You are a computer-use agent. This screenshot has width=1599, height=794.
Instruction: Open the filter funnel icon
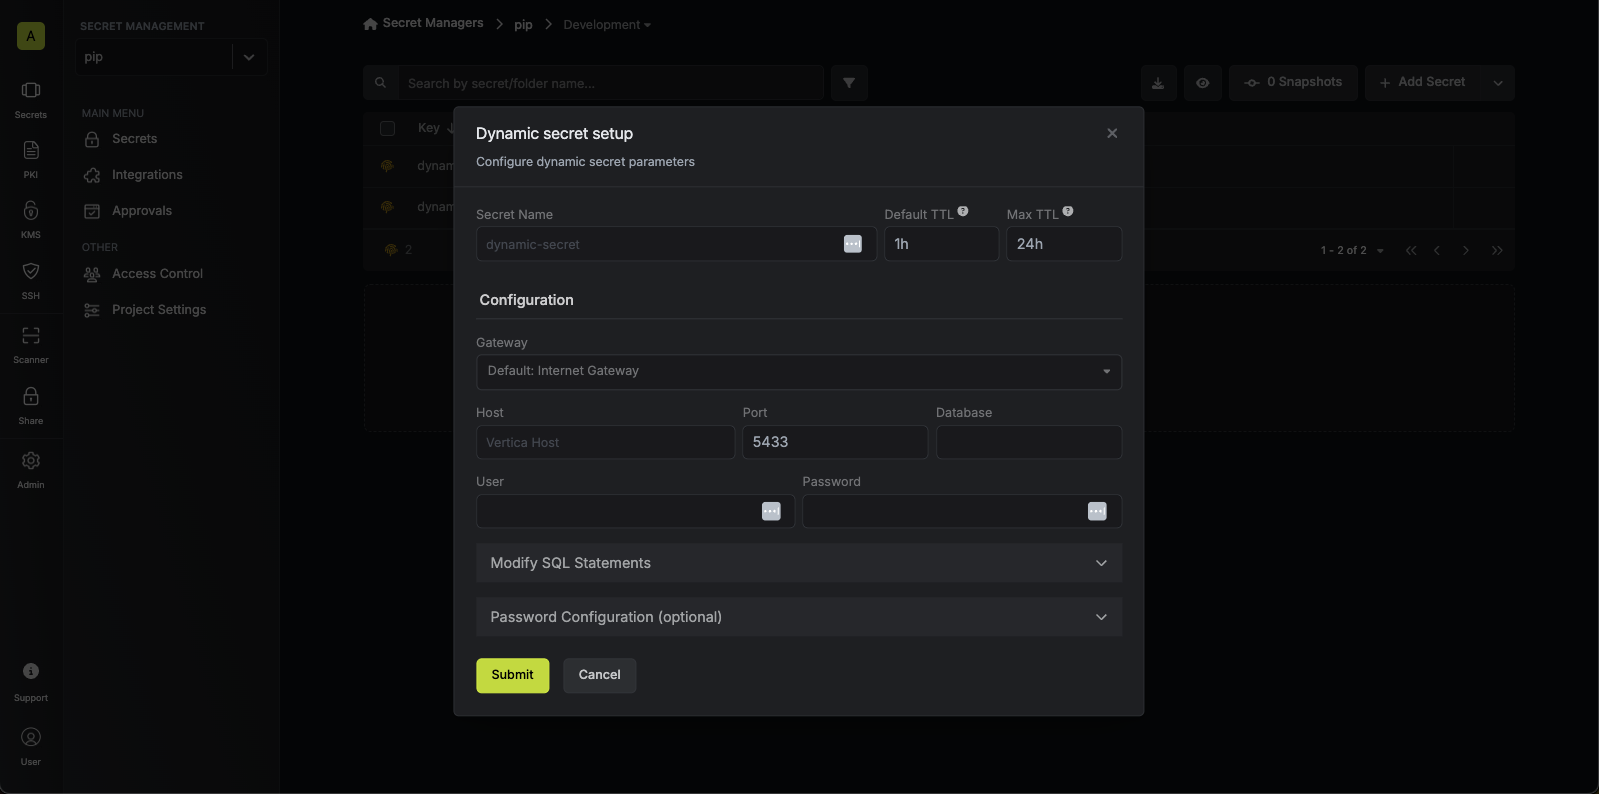(x=849, y=83)
